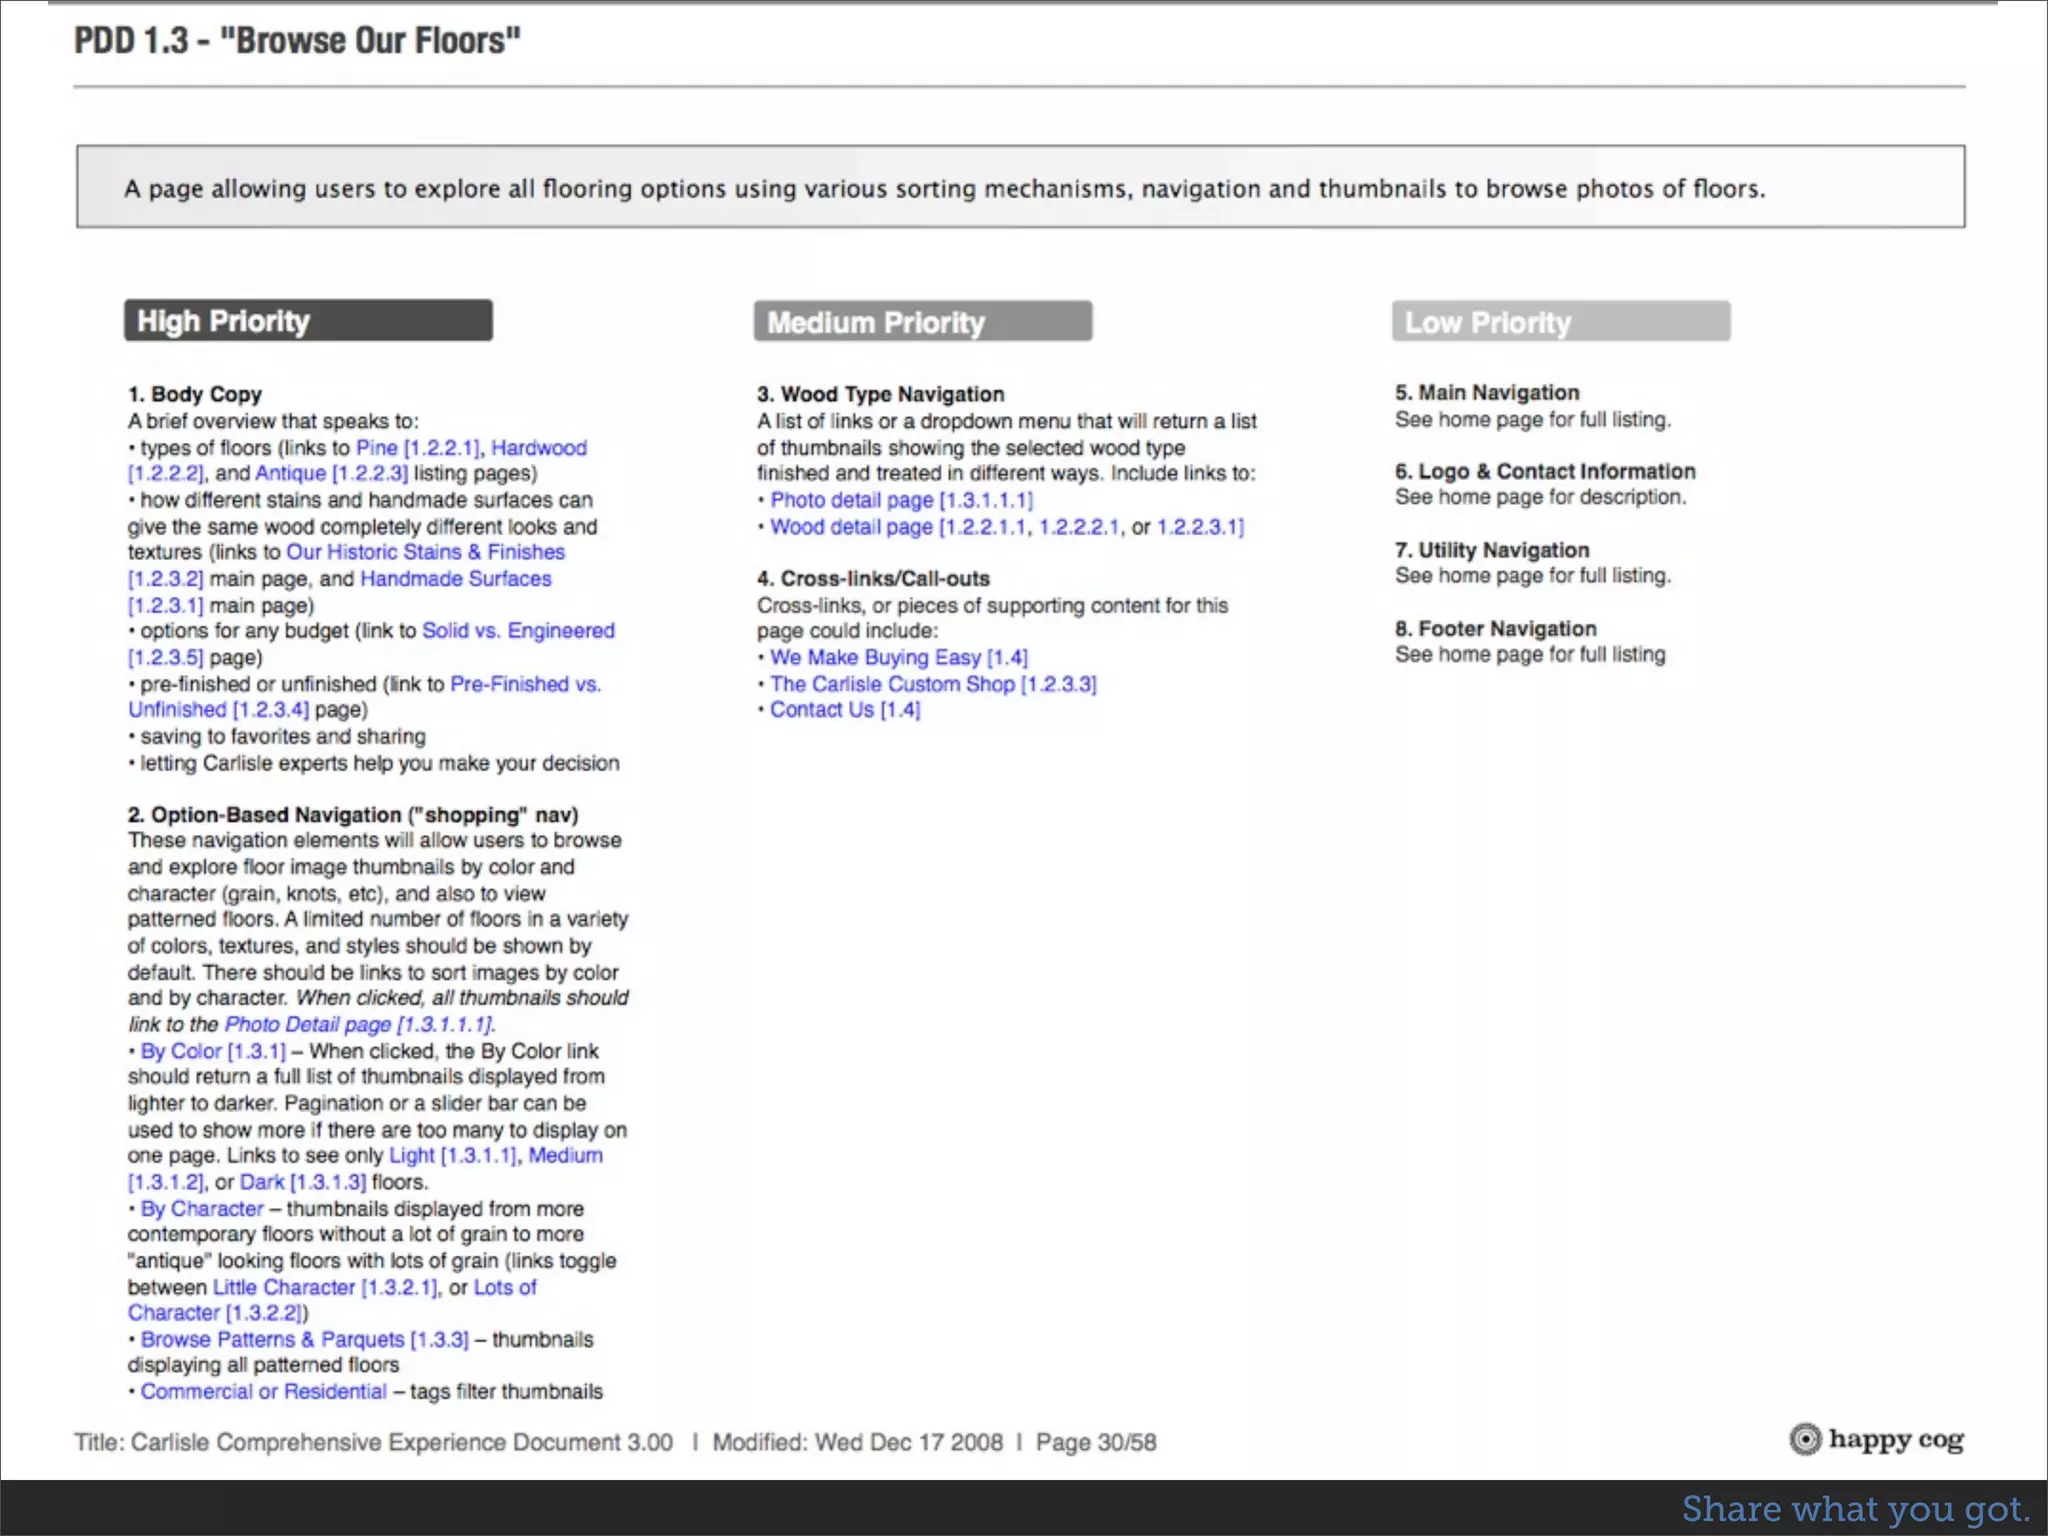This screenshot has height=1536, width=2048.
Task: Click the Handmade Surfaces link
Action: pyautogui.click(x=455, y=579)
